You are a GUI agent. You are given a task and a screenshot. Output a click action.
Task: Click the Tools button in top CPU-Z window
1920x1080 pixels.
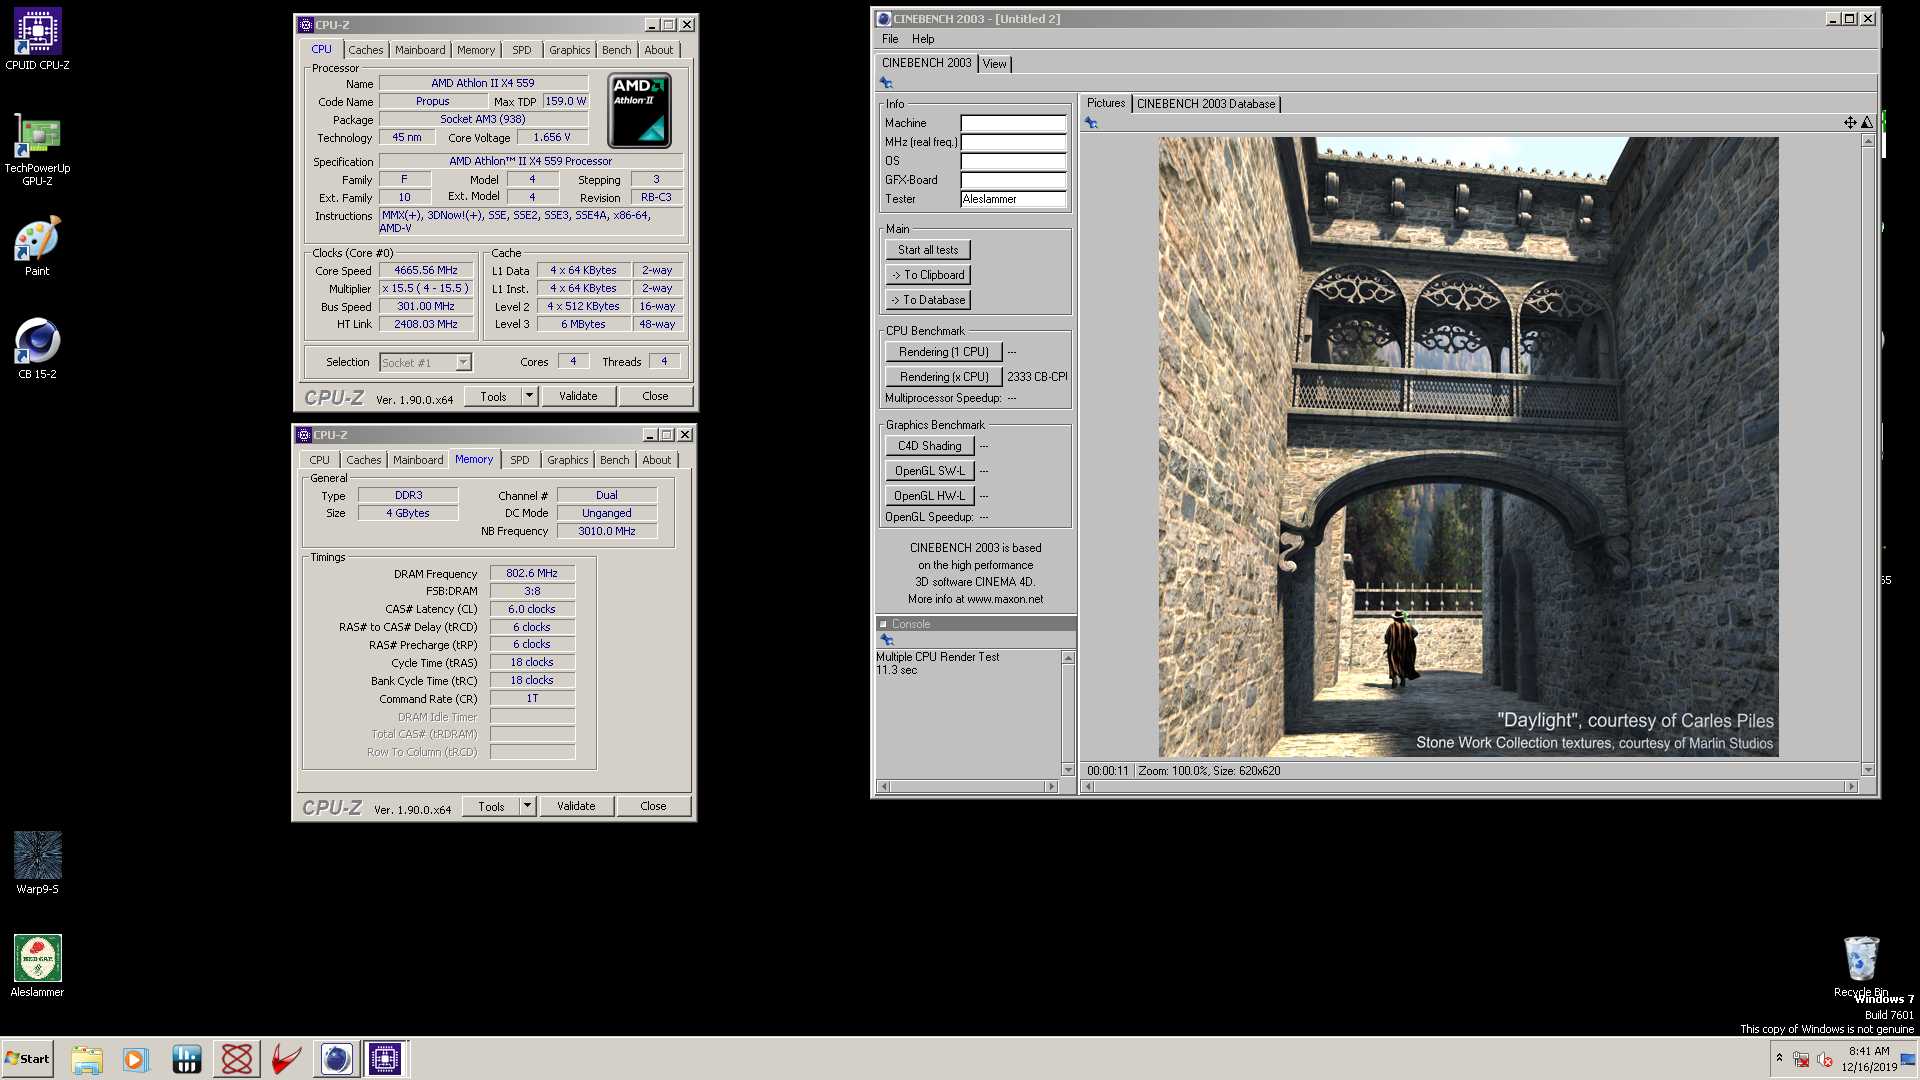tap(493, 396)
